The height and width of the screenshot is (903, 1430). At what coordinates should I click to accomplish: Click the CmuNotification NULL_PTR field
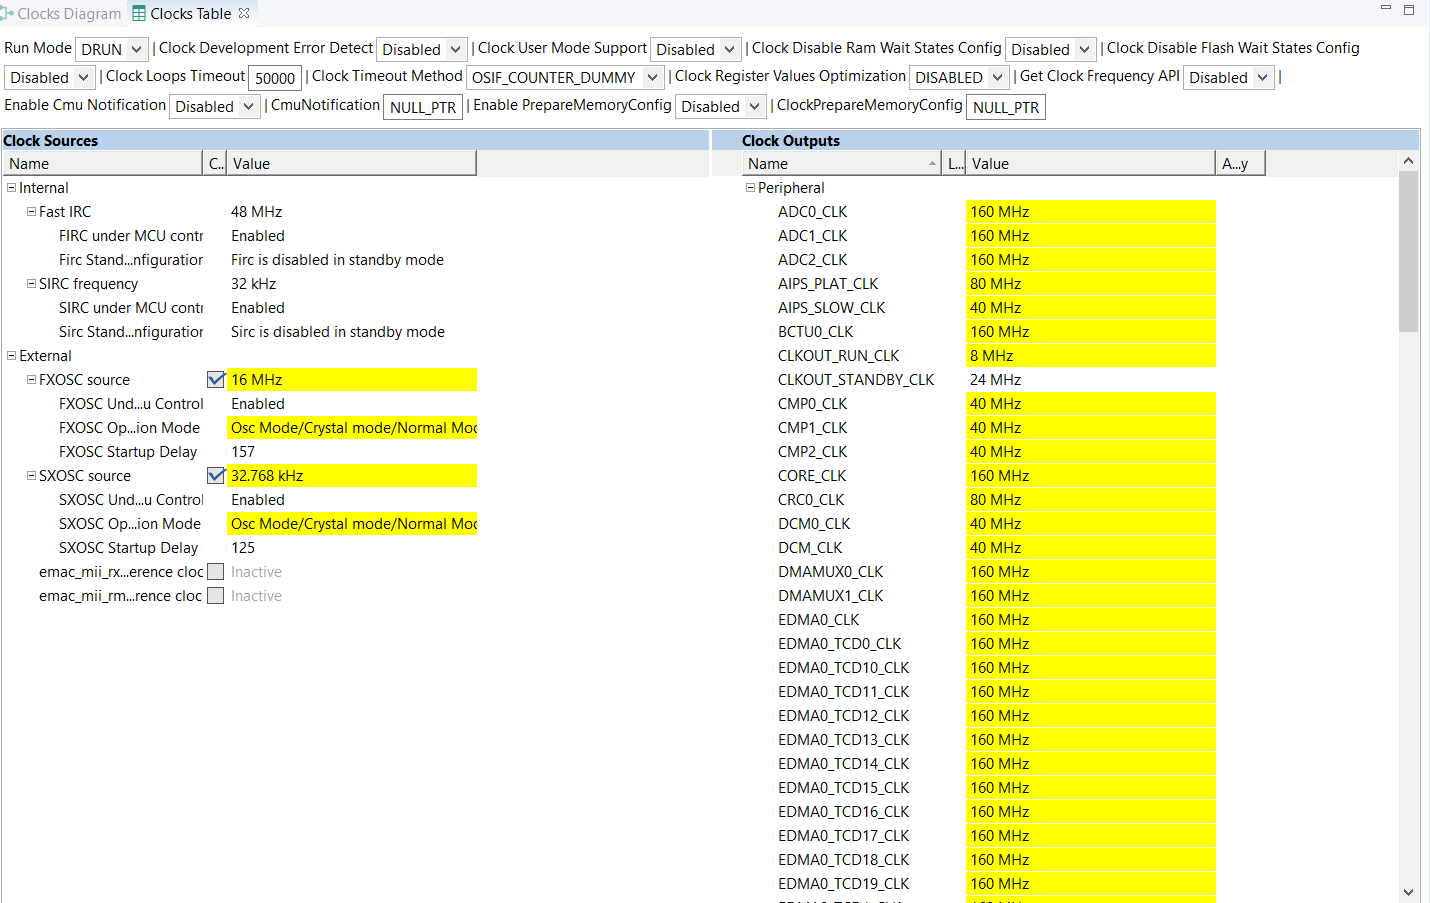coord(422,107)
